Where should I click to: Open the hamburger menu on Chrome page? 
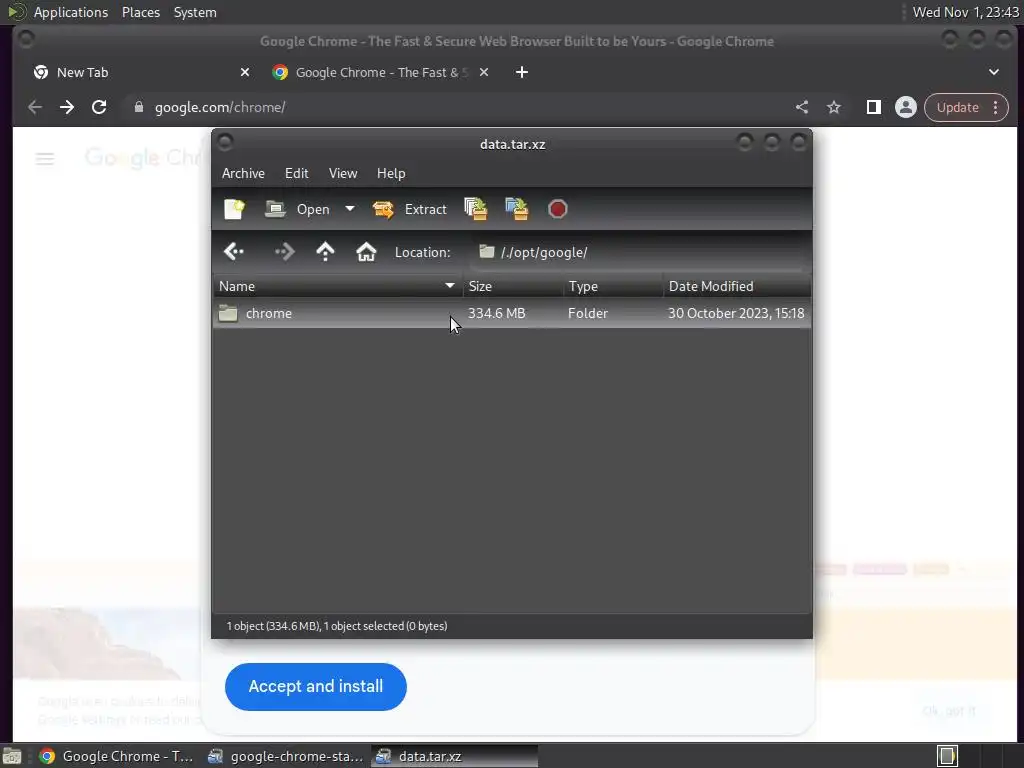pyautogui.click(x=44, y=159)
